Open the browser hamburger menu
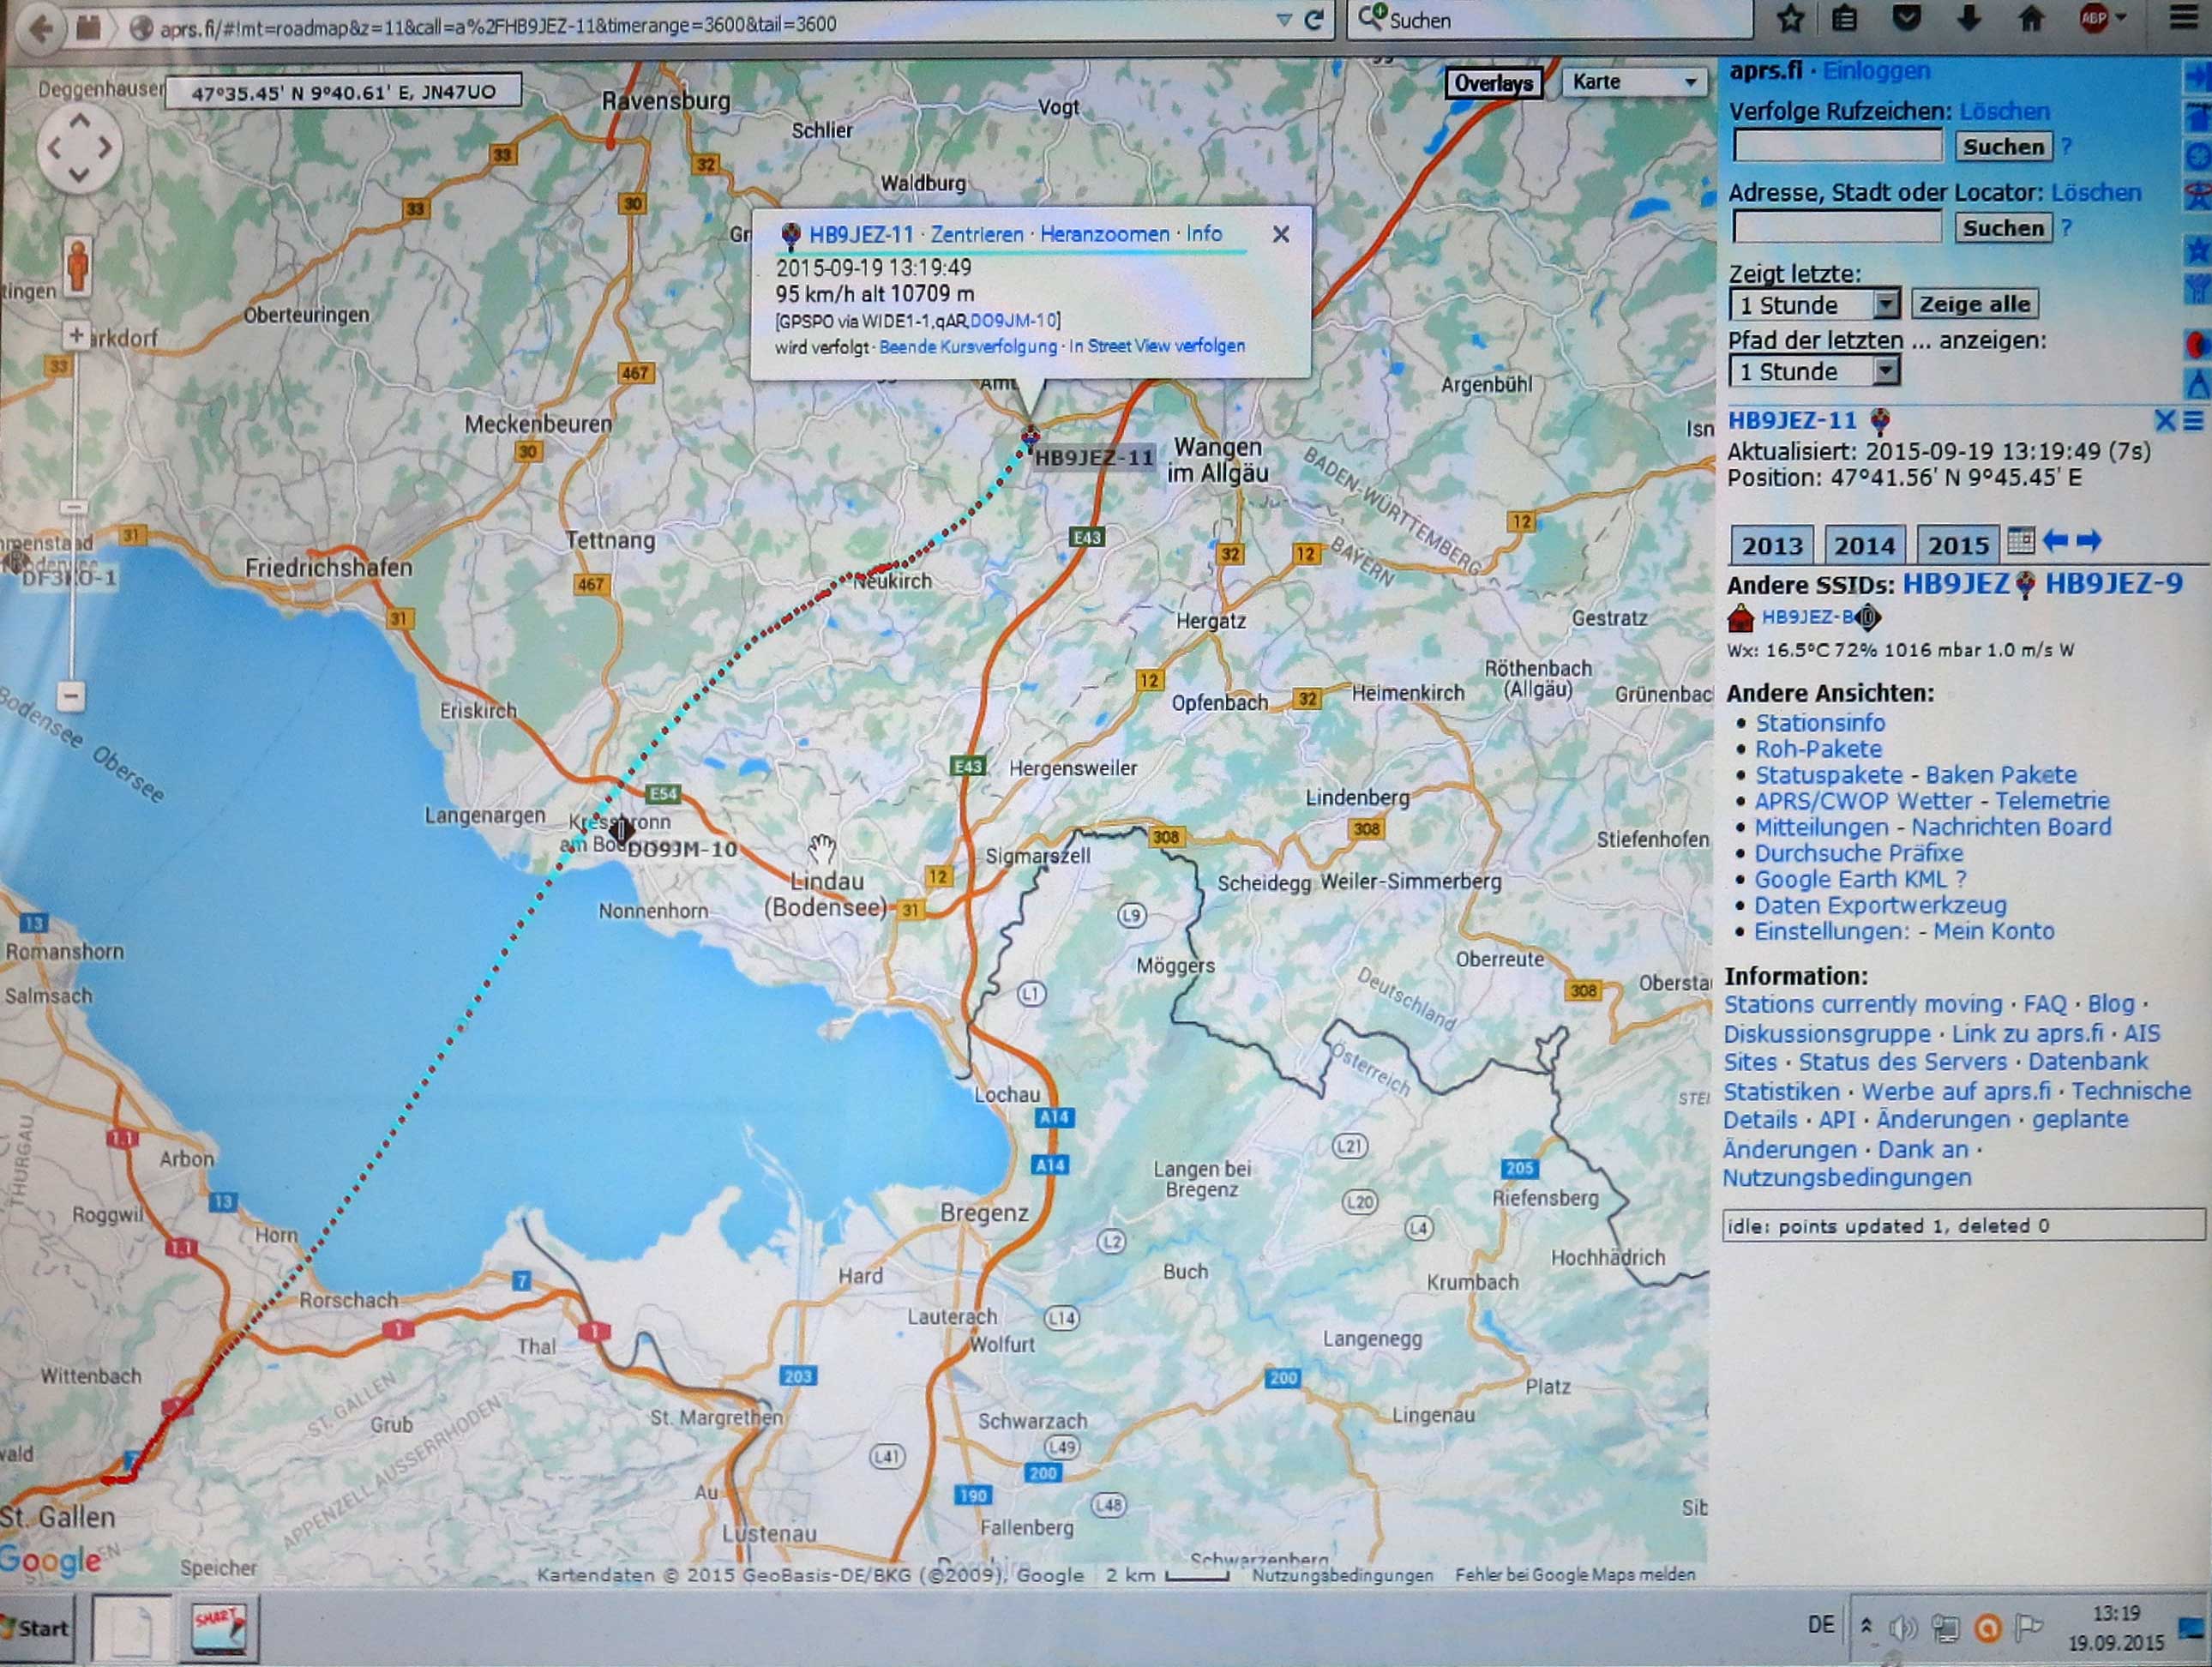 point(2184,19)
